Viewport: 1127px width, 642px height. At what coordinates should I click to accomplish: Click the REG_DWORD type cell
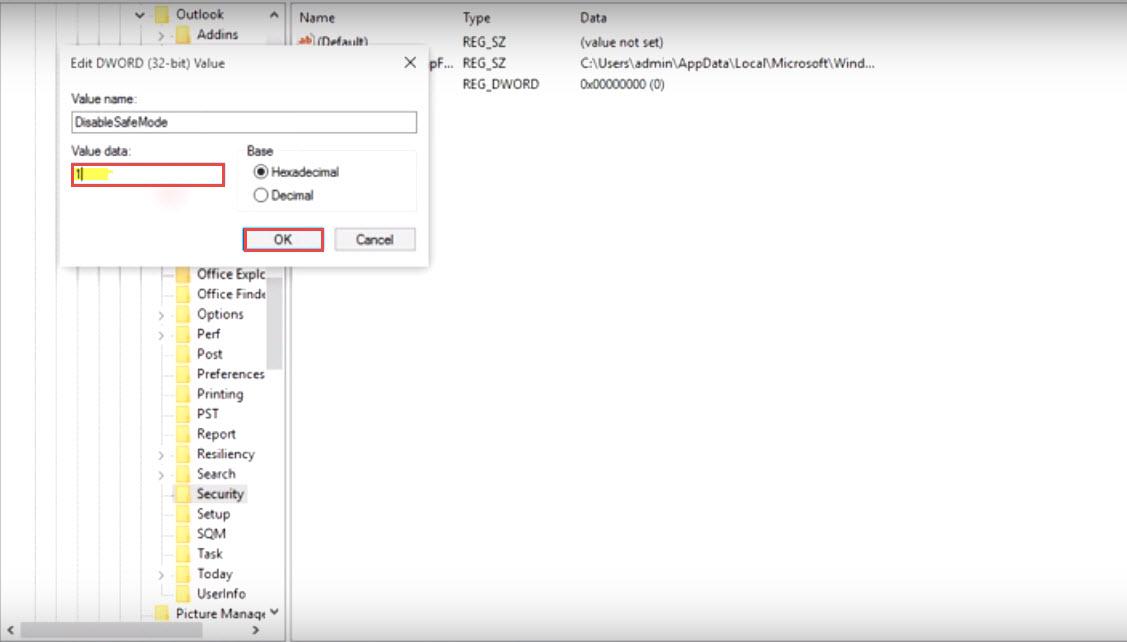click(500, 84)
